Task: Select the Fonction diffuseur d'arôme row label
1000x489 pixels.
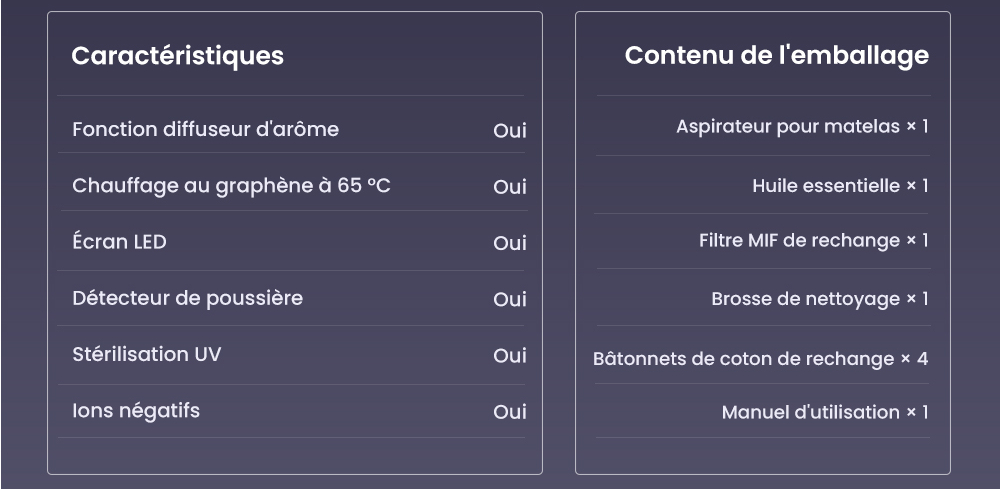Action: [x=205, y=129]
